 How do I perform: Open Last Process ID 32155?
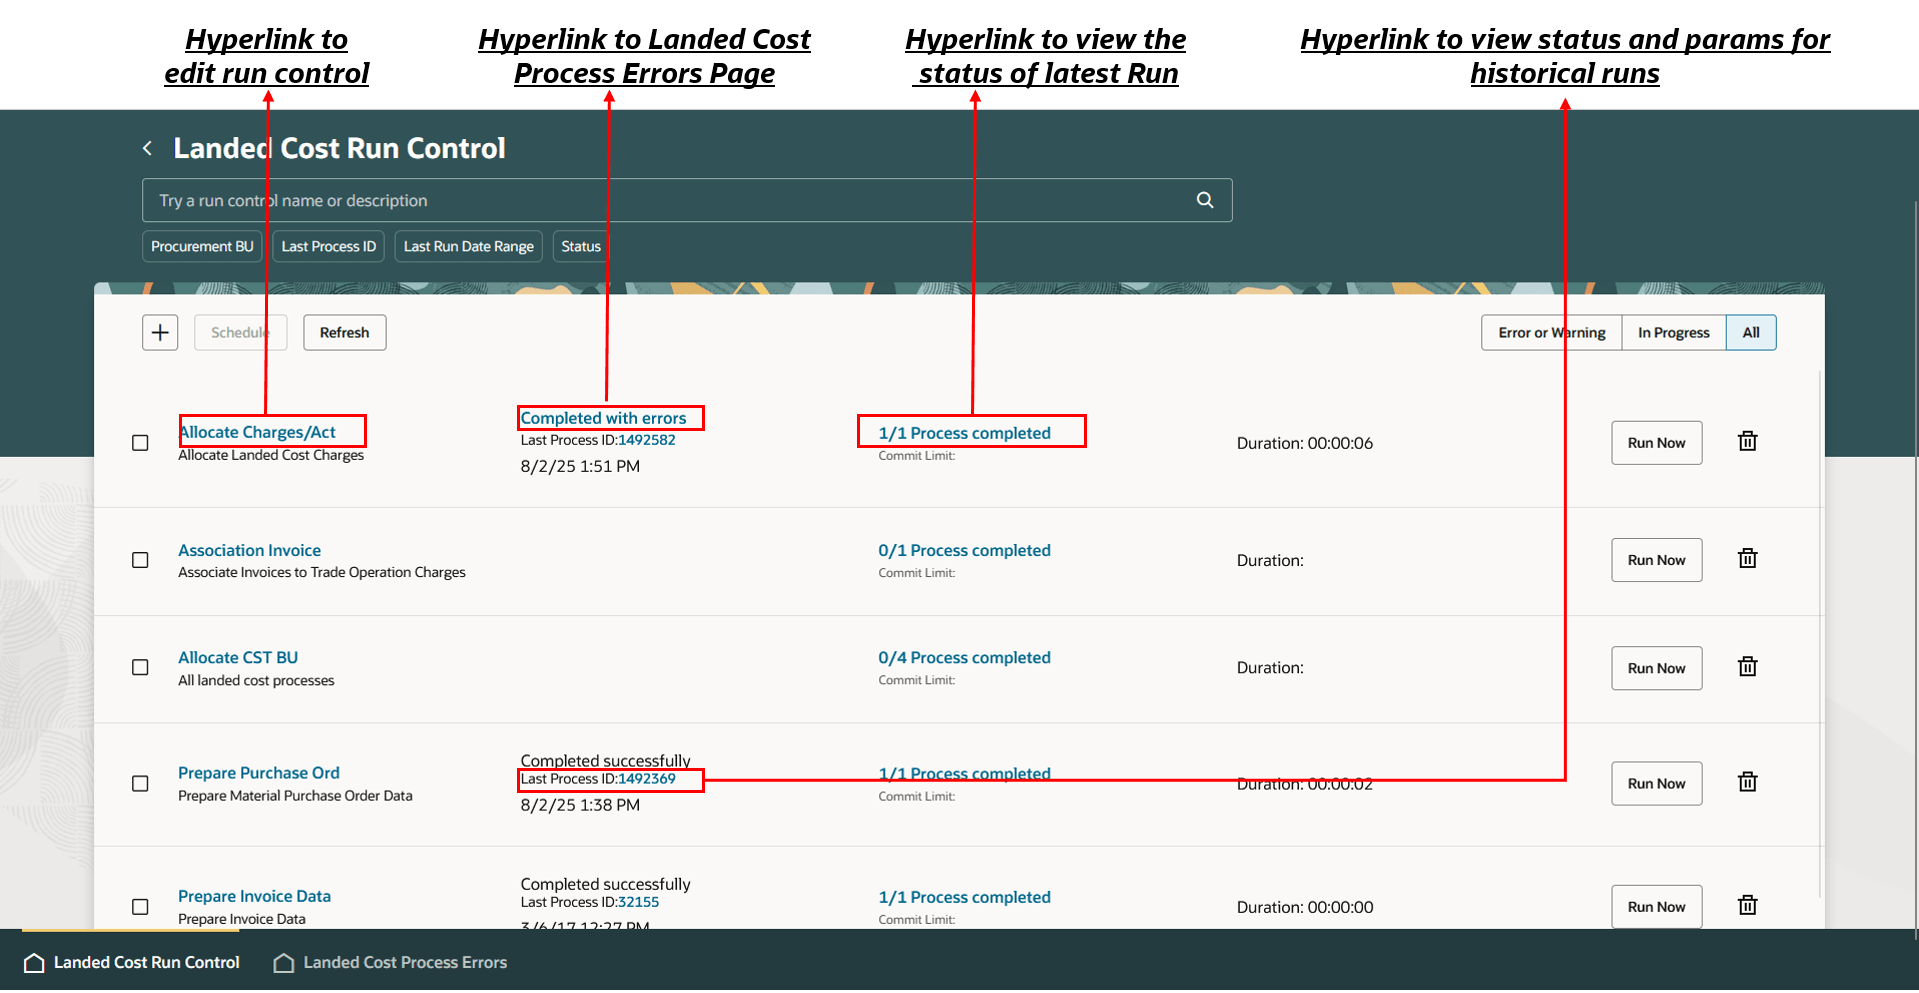point(639,902)
